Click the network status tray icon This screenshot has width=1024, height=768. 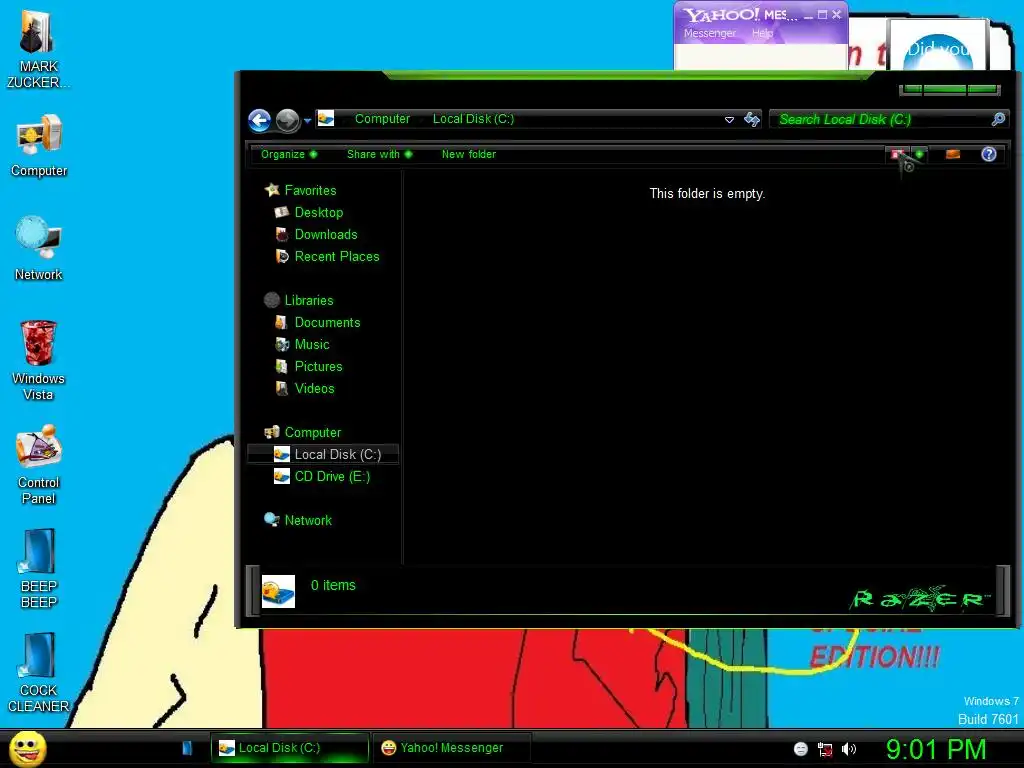pyautogui.click(x=825, y=750)
